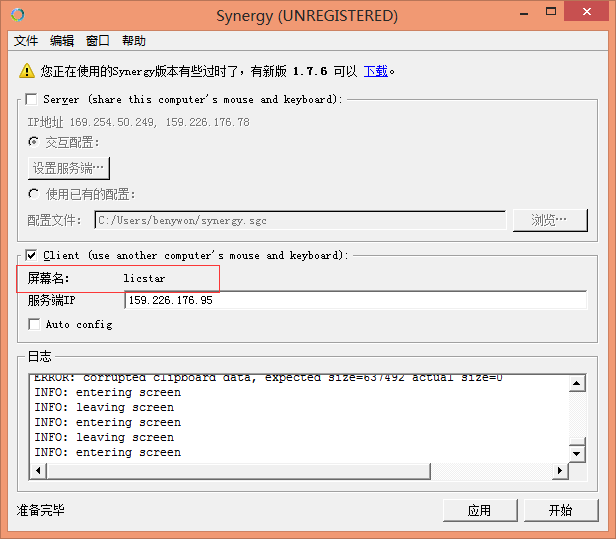The height and width of the screenshot is (539, 616).
Task: Enable the Auto config checkbox
Action: point(34,324)
